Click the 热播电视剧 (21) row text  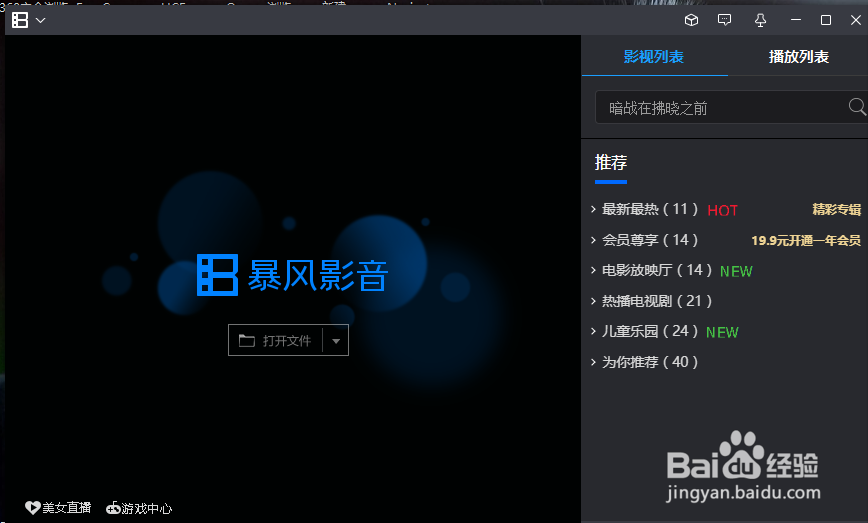point(657,301)
